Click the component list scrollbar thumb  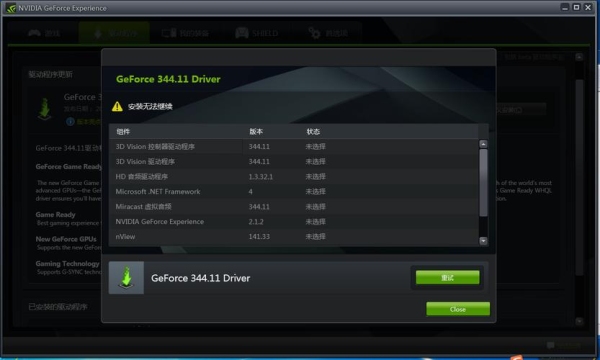click(483, 183)
